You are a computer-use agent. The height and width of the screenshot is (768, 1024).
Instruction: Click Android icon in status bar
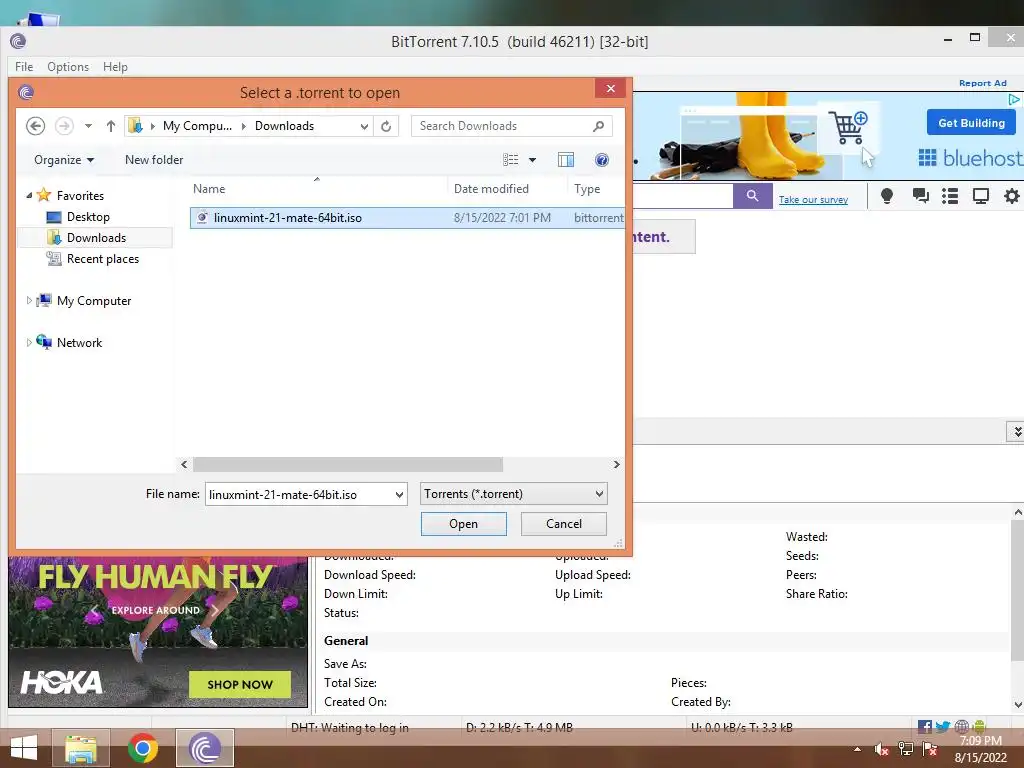click(x=978, y=726)
